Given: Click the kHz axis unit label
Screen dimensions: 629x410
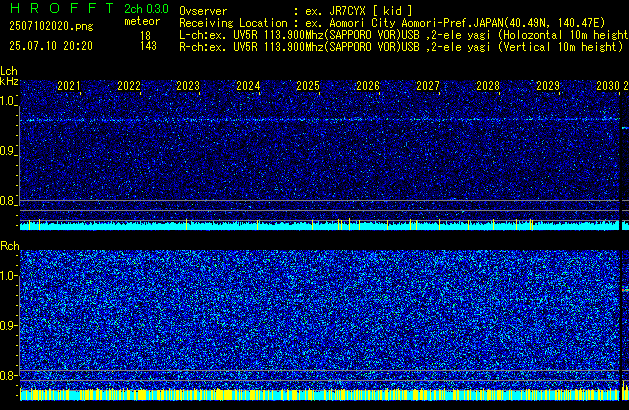Looking at the screenshot, I should (9, 81).
